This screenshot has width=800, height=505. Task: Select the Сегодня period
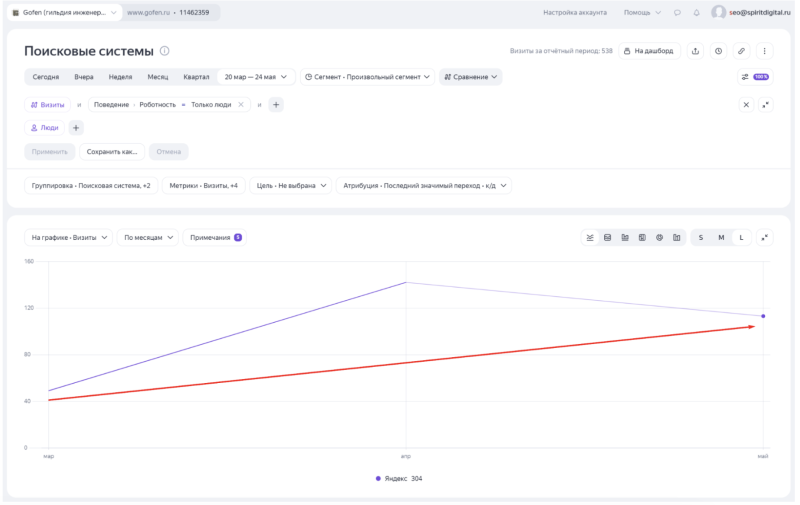[46, 77]
